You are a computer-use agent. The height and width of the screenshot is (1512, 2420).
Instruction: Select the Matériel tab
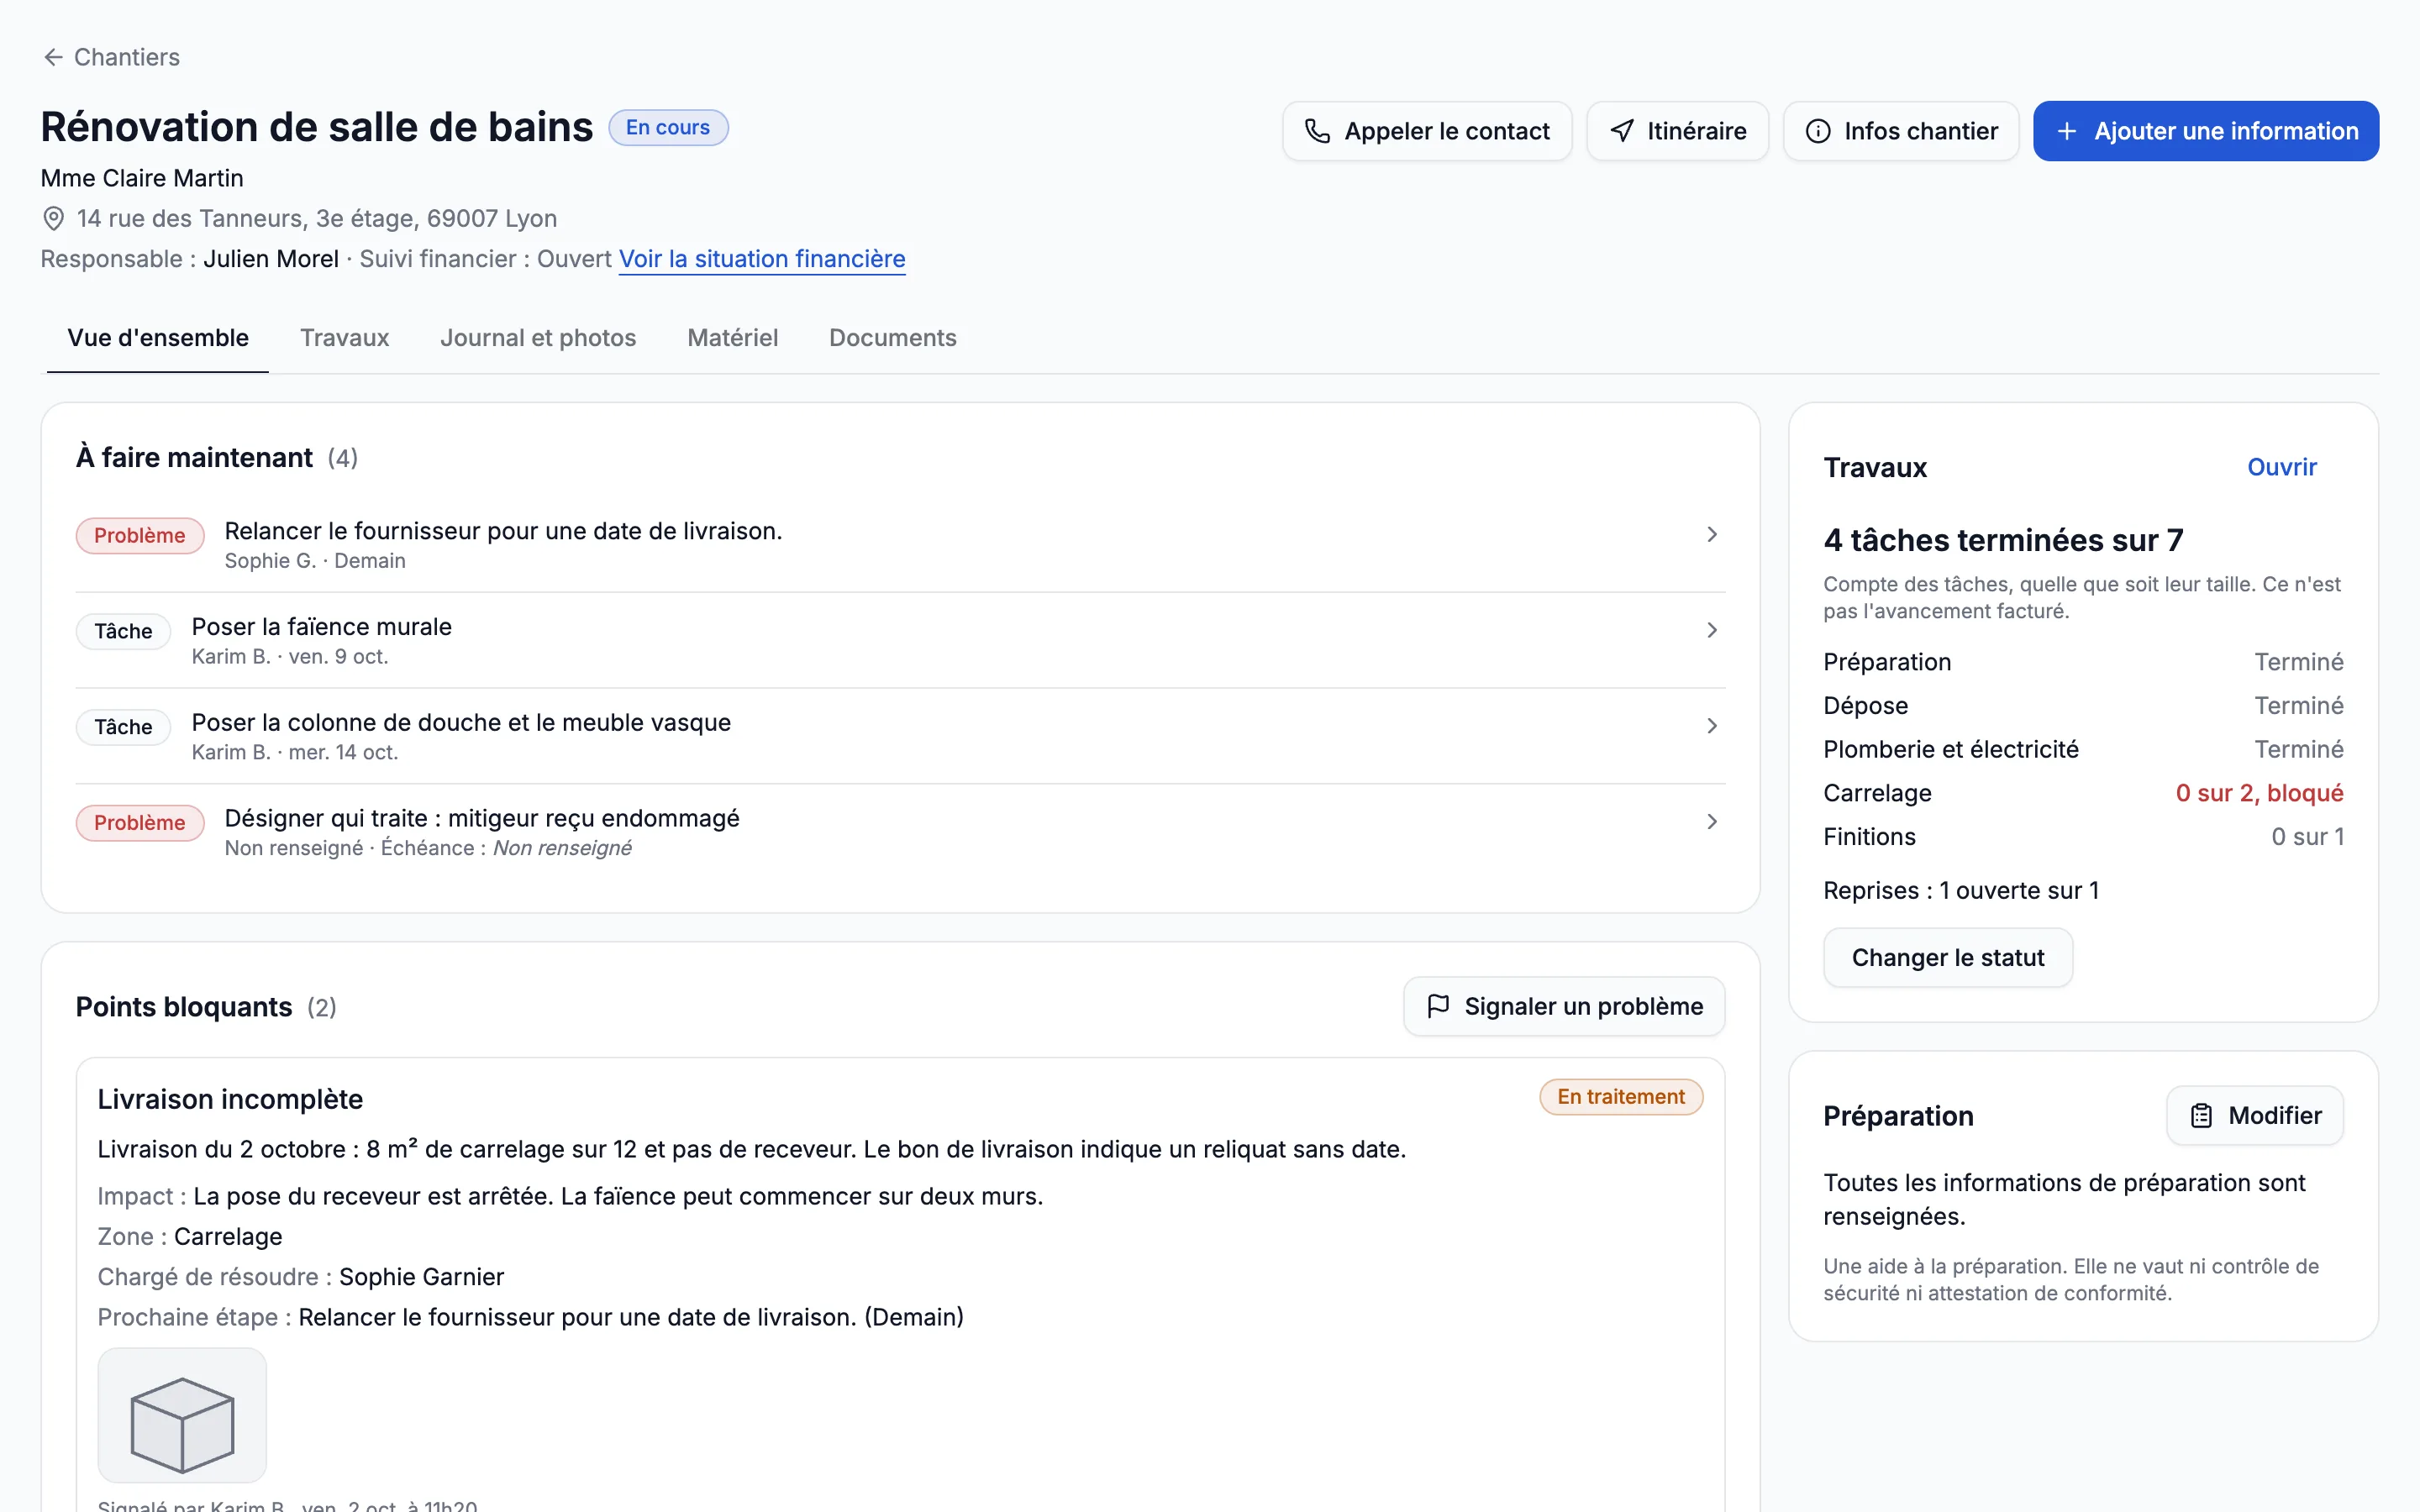coord(732,338)
